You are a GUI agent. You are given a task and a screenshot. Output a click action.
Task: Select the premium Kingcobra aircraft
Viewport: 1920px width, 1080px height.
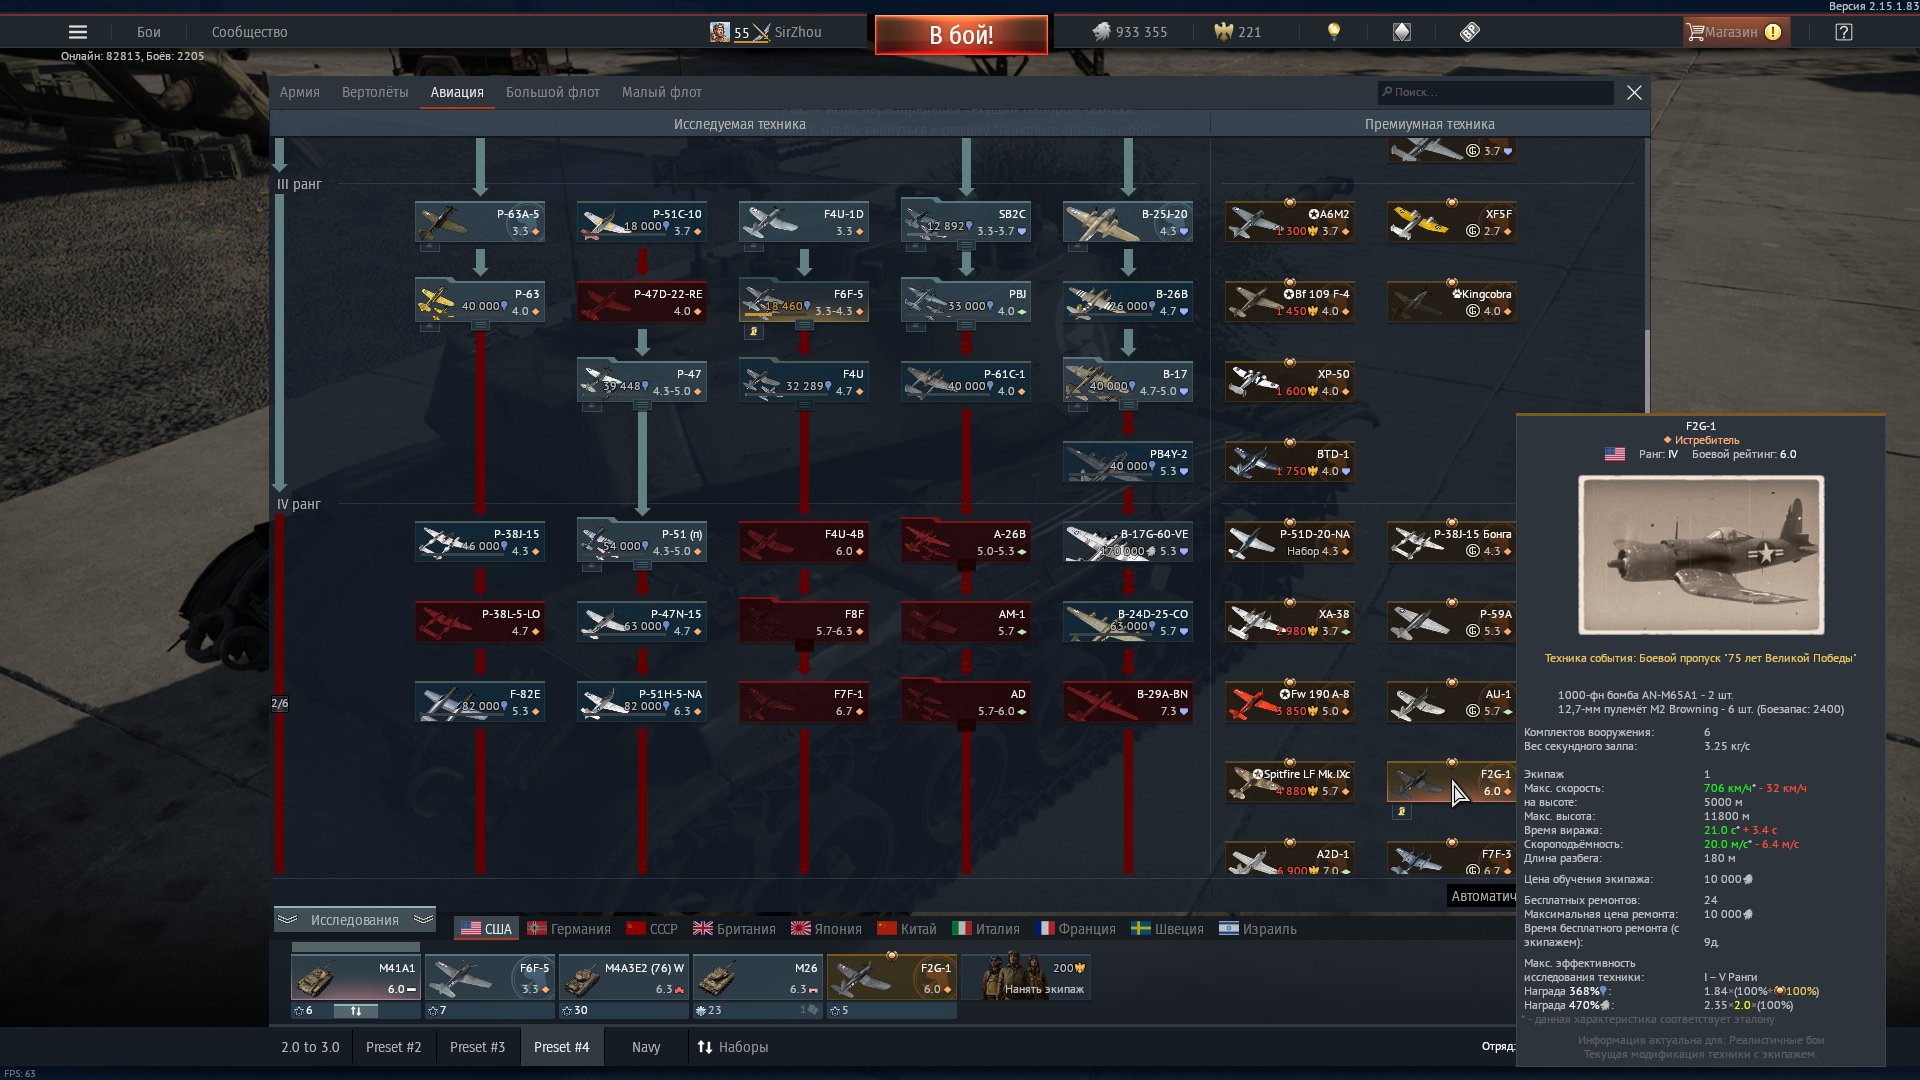tap(1452, 302)
